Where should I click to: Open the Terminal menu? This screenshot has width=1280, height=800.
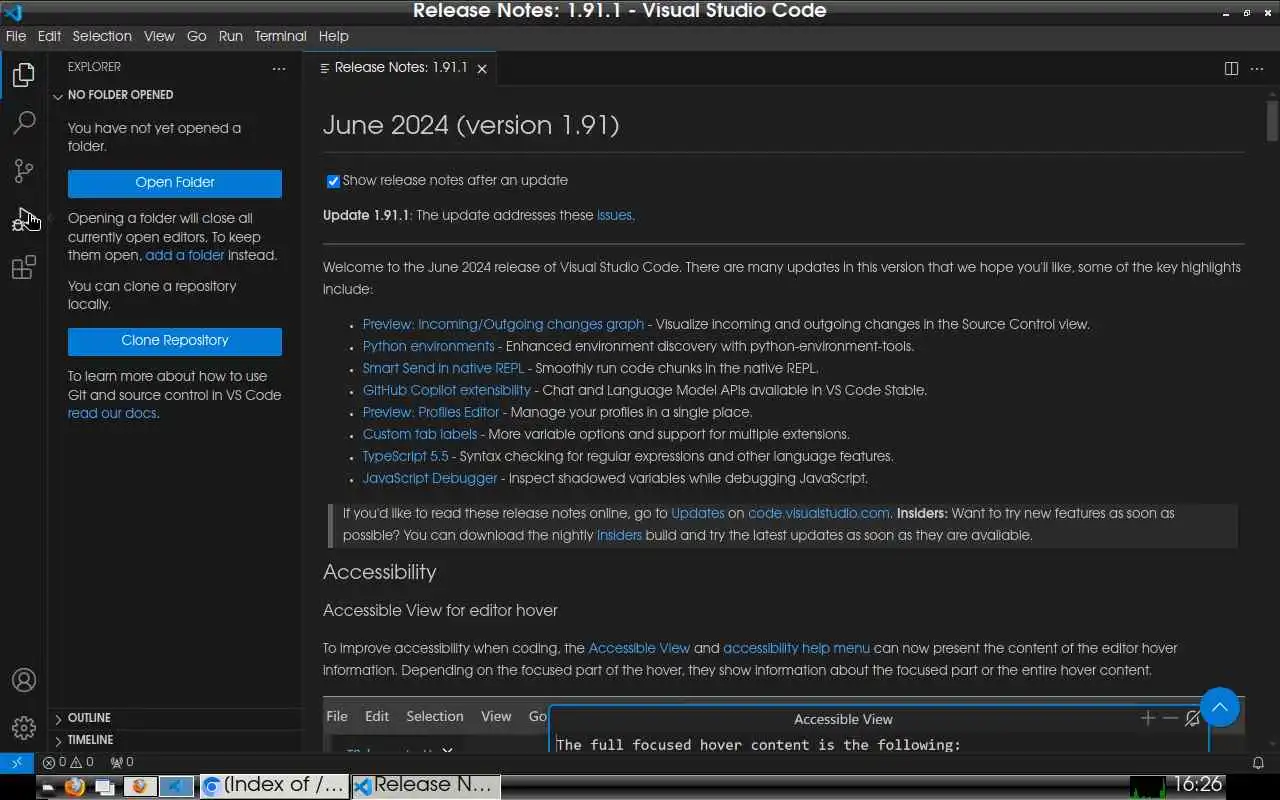coord(280,36)
